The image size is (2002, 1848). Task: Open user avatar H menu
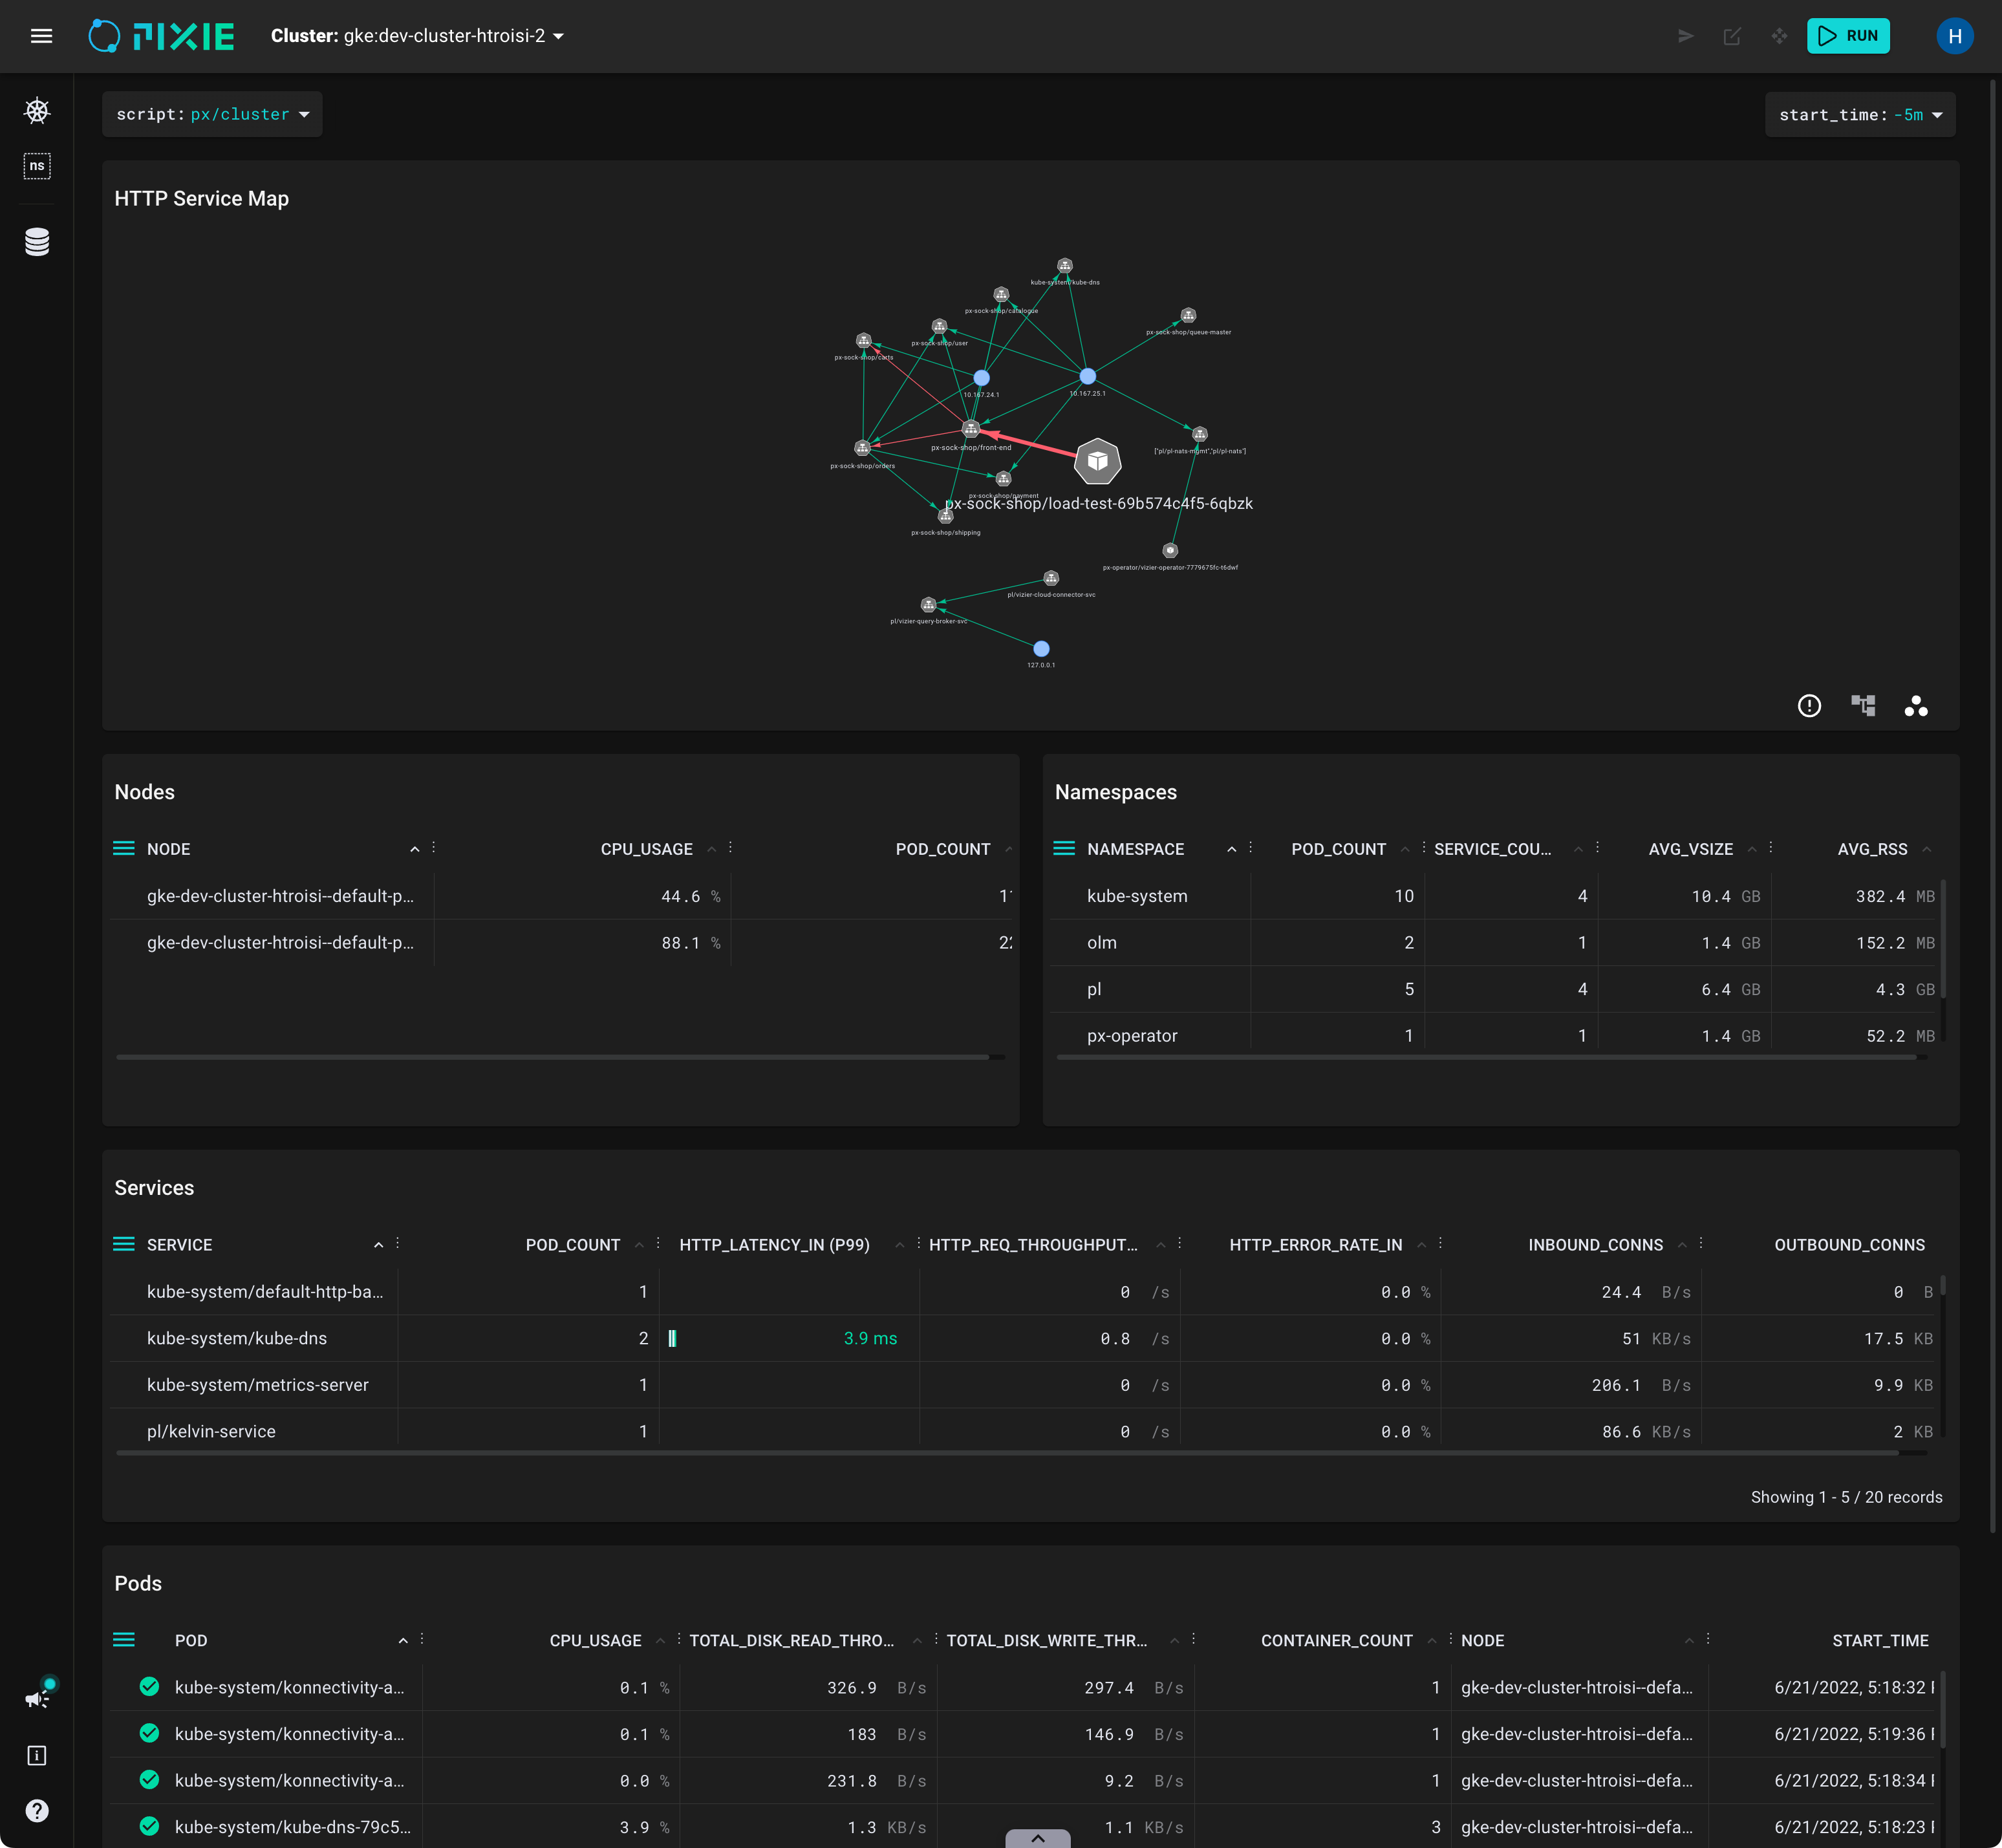[1954, 36]
